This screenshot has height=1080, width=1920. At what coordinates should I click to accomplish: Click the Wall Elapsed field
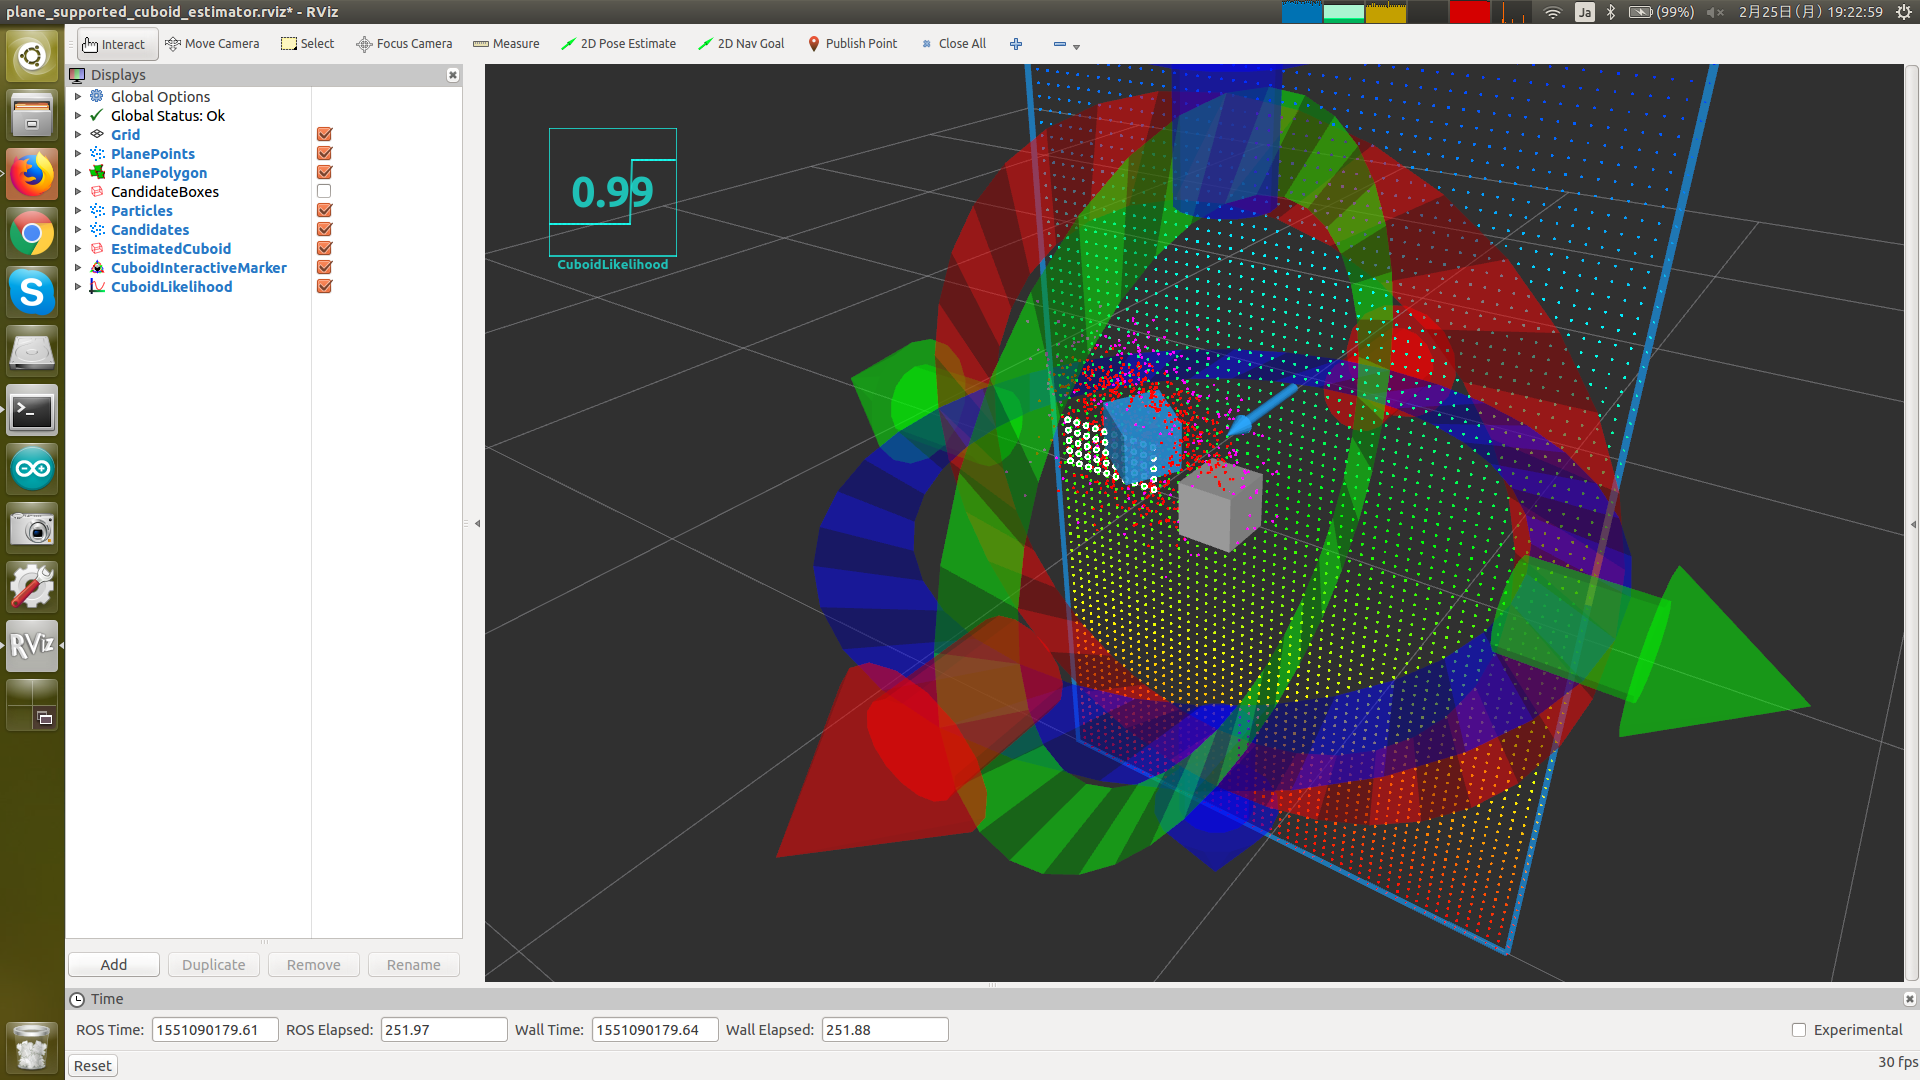click(x=885, y=1030)
